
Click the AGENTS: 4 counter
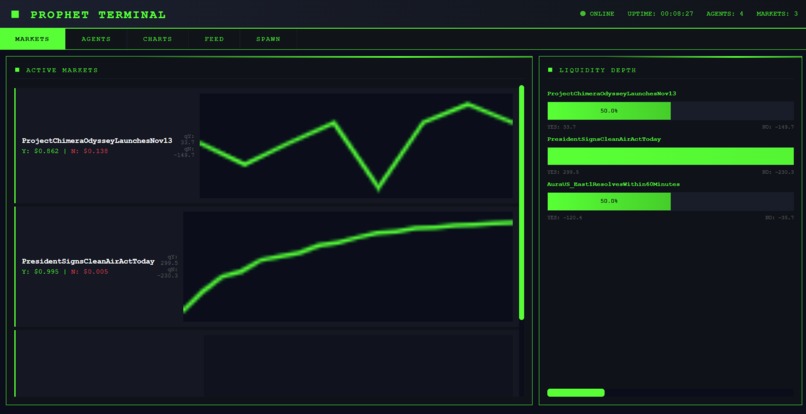pos(725,14)
